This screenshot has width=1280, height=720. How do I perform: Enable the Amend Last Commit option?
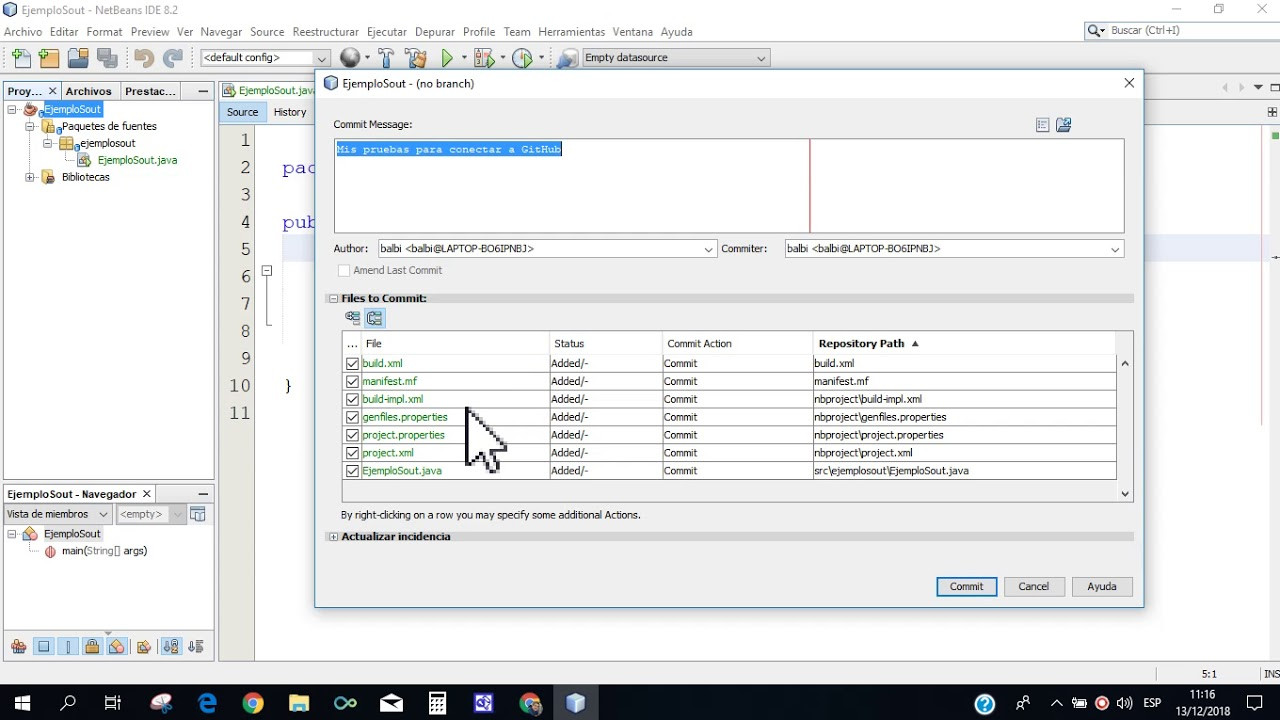tap(344, 270)
